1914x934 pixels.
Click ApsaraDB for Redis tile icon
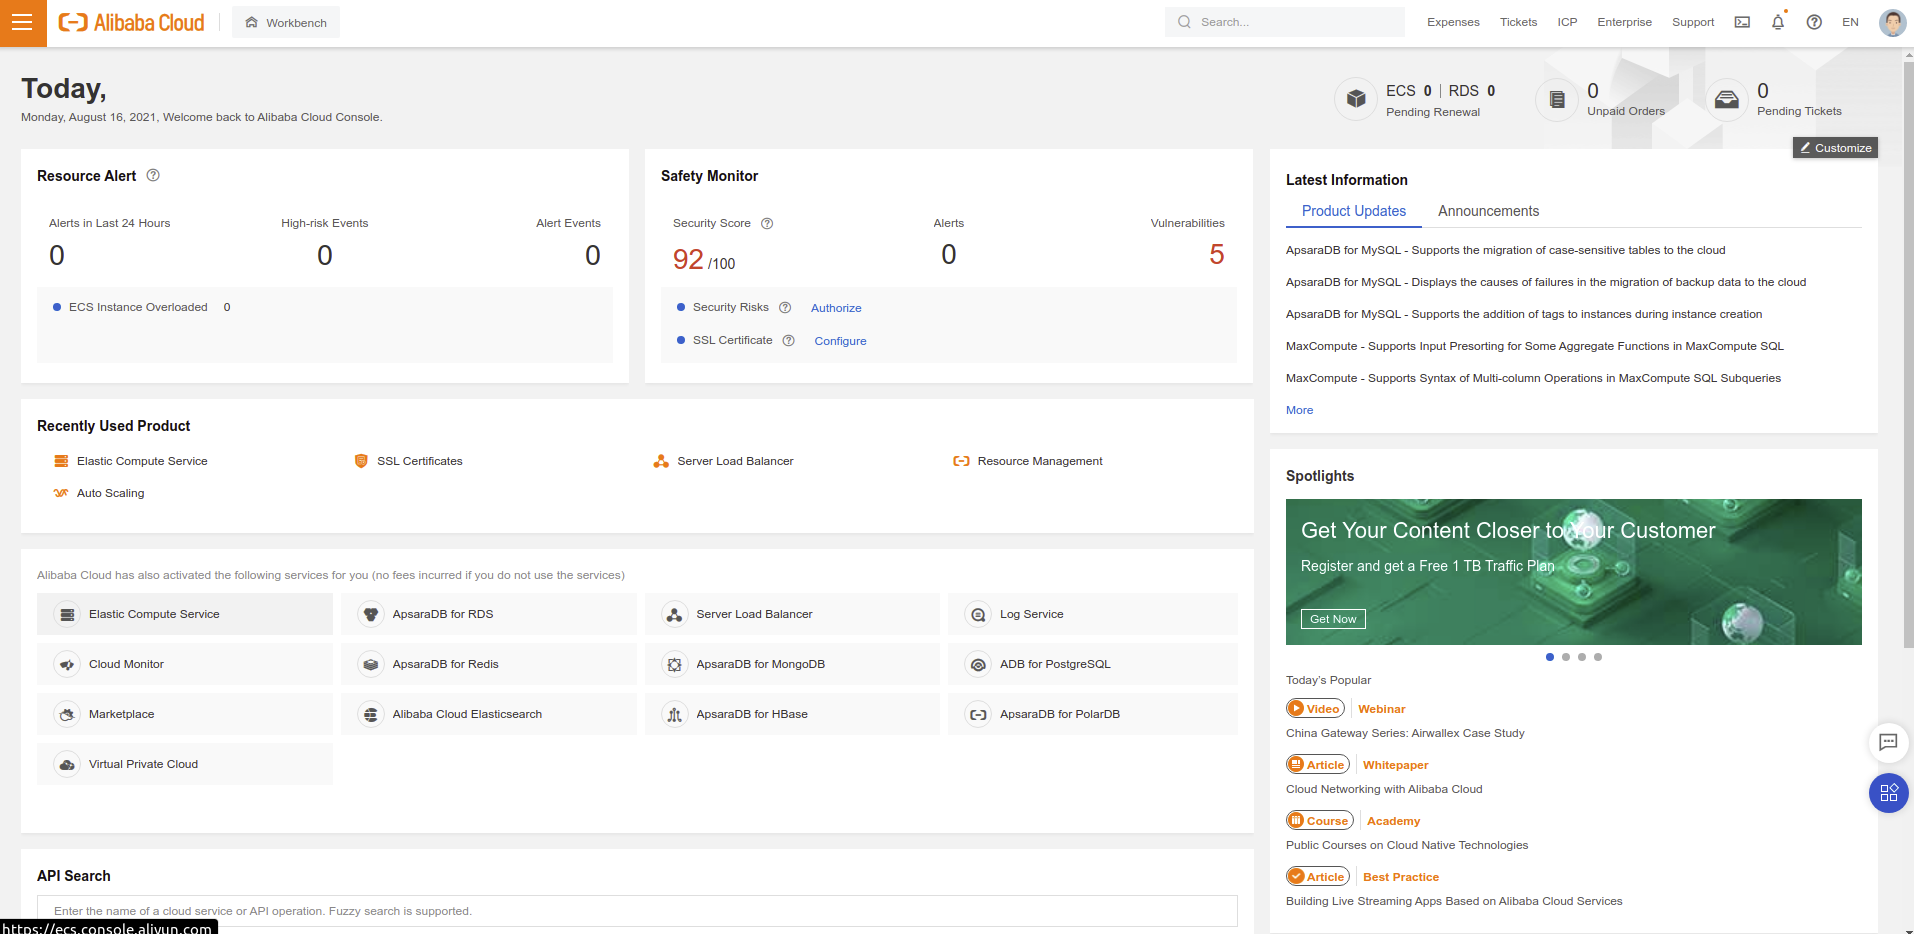(x=371, y=664)
